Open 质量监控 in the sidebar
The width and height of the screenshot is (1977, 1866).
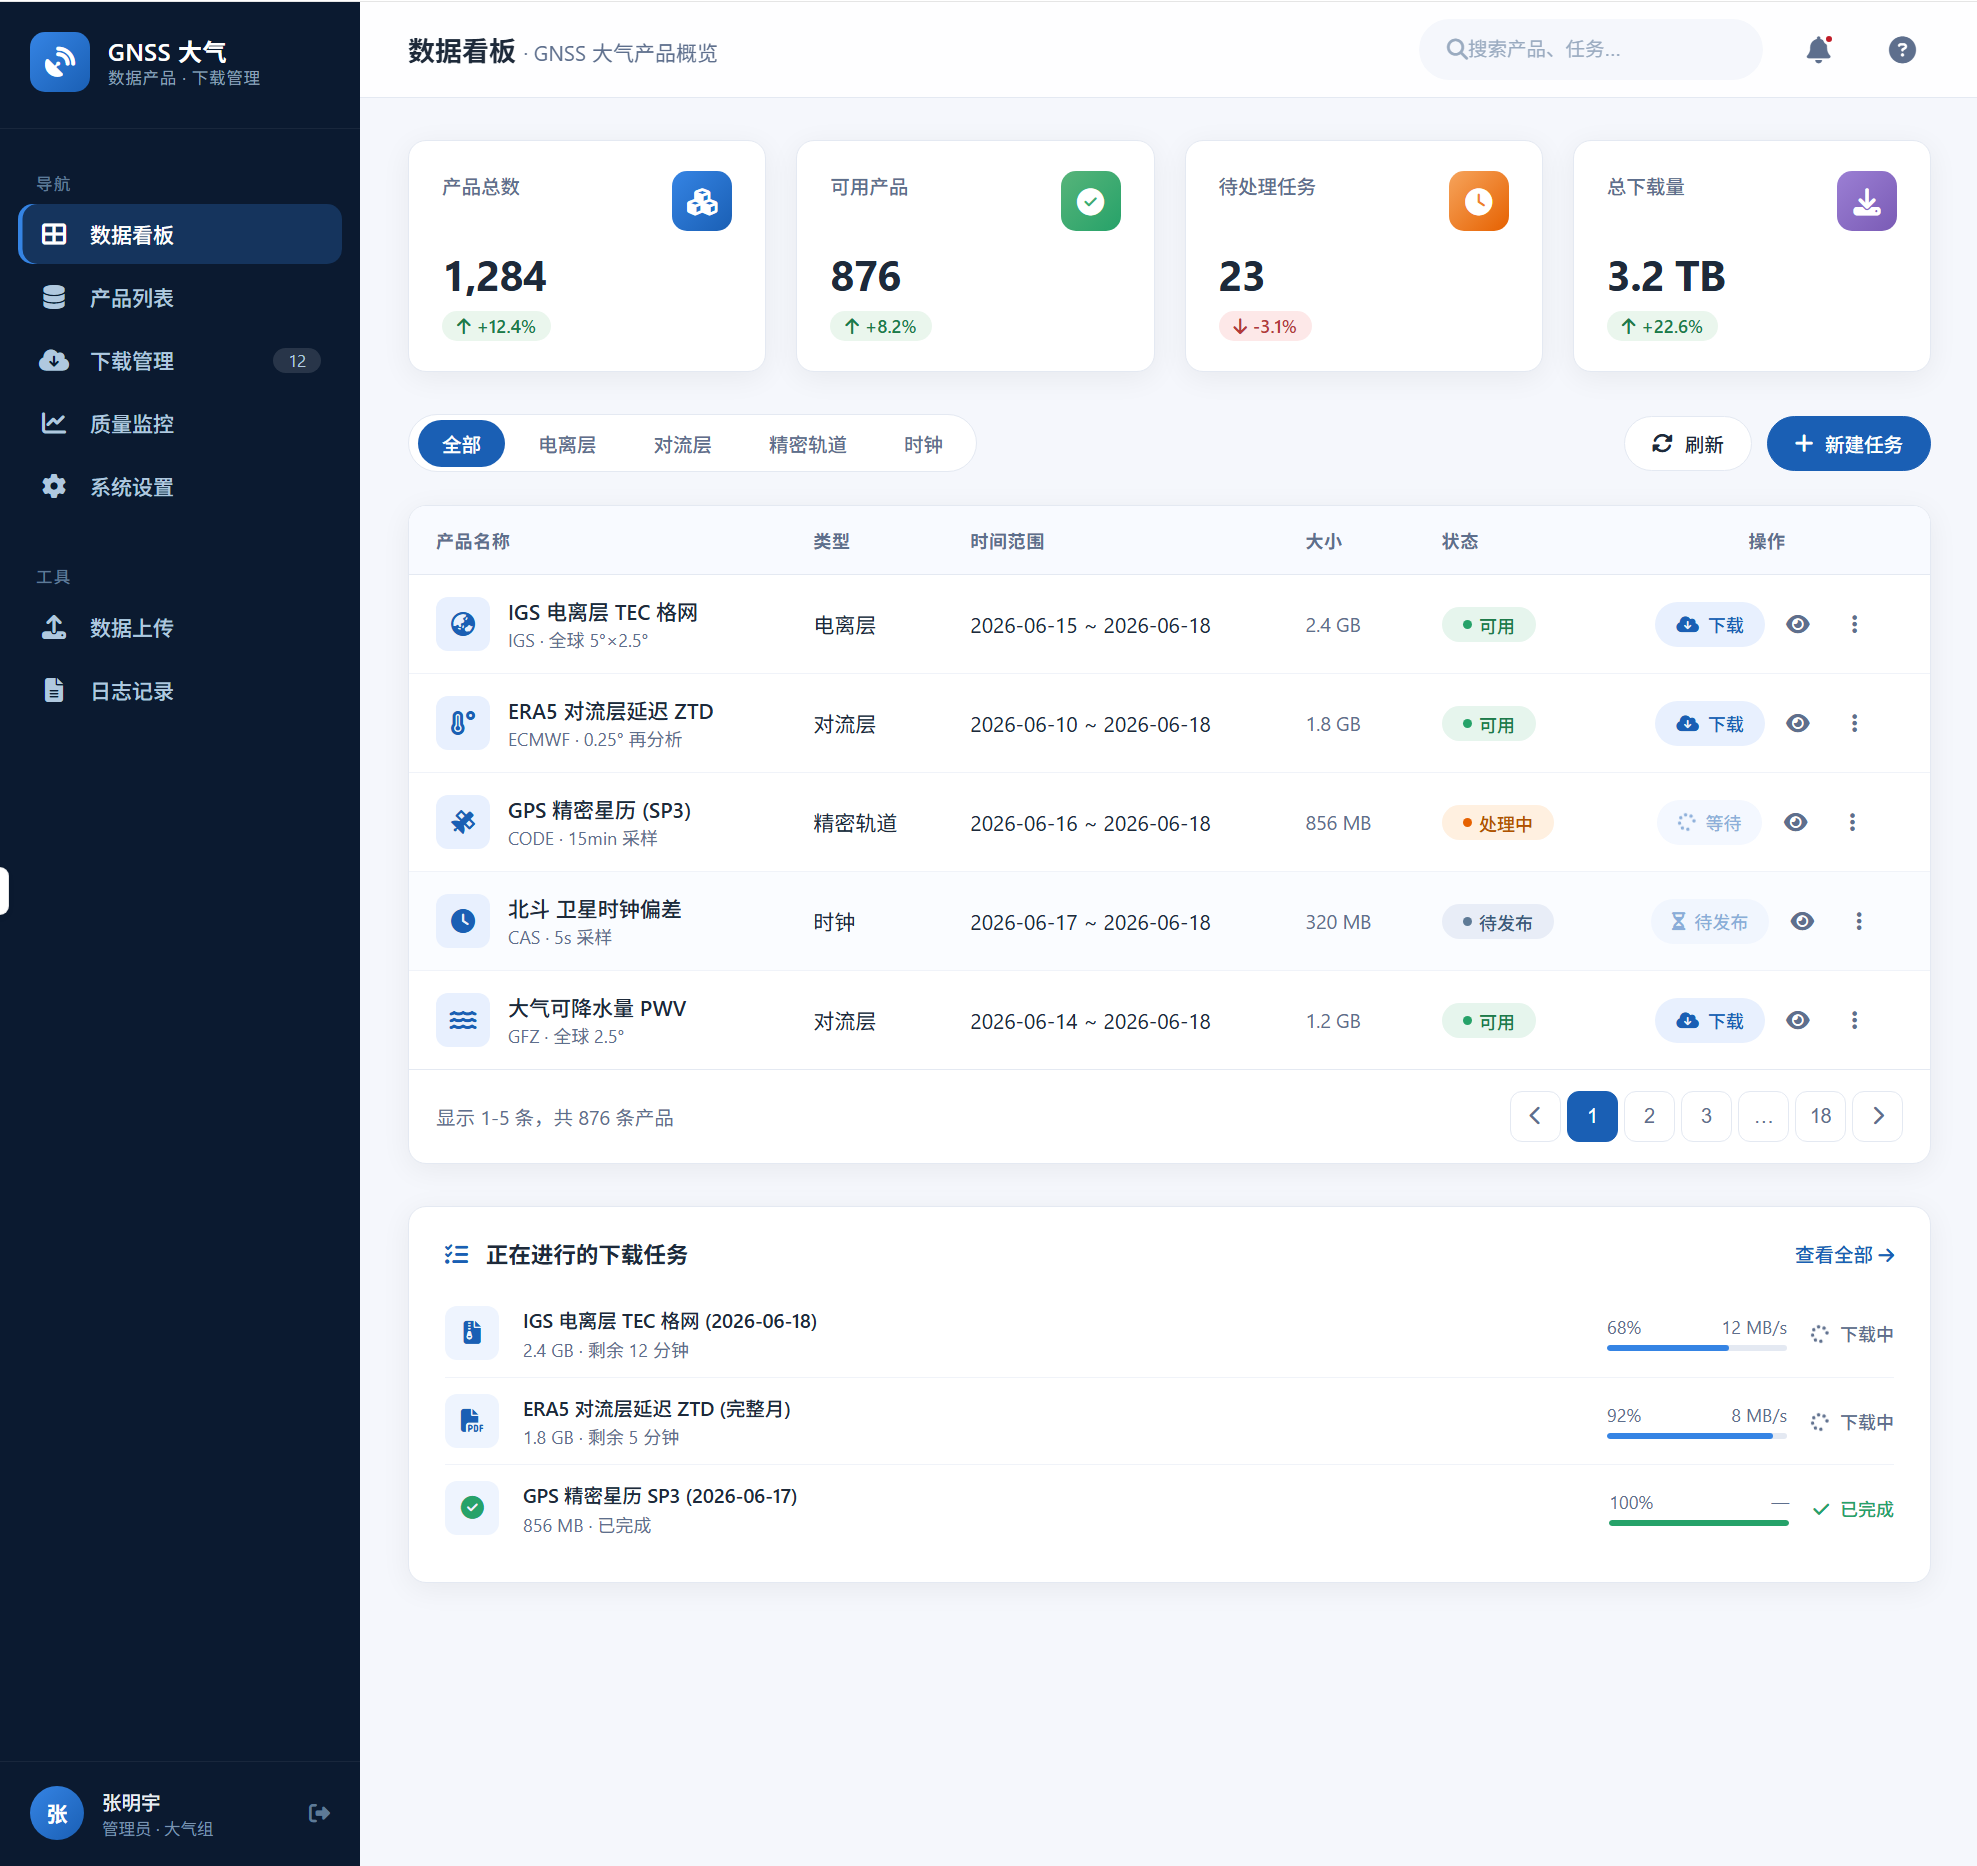[180, 424]
